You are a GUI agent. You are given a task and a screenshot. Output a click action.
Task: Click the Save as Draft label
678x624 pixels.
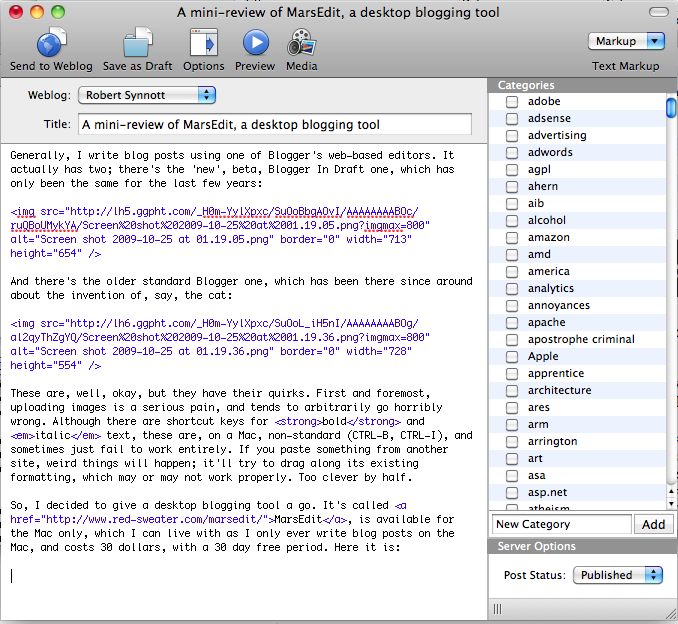(138, 66)
